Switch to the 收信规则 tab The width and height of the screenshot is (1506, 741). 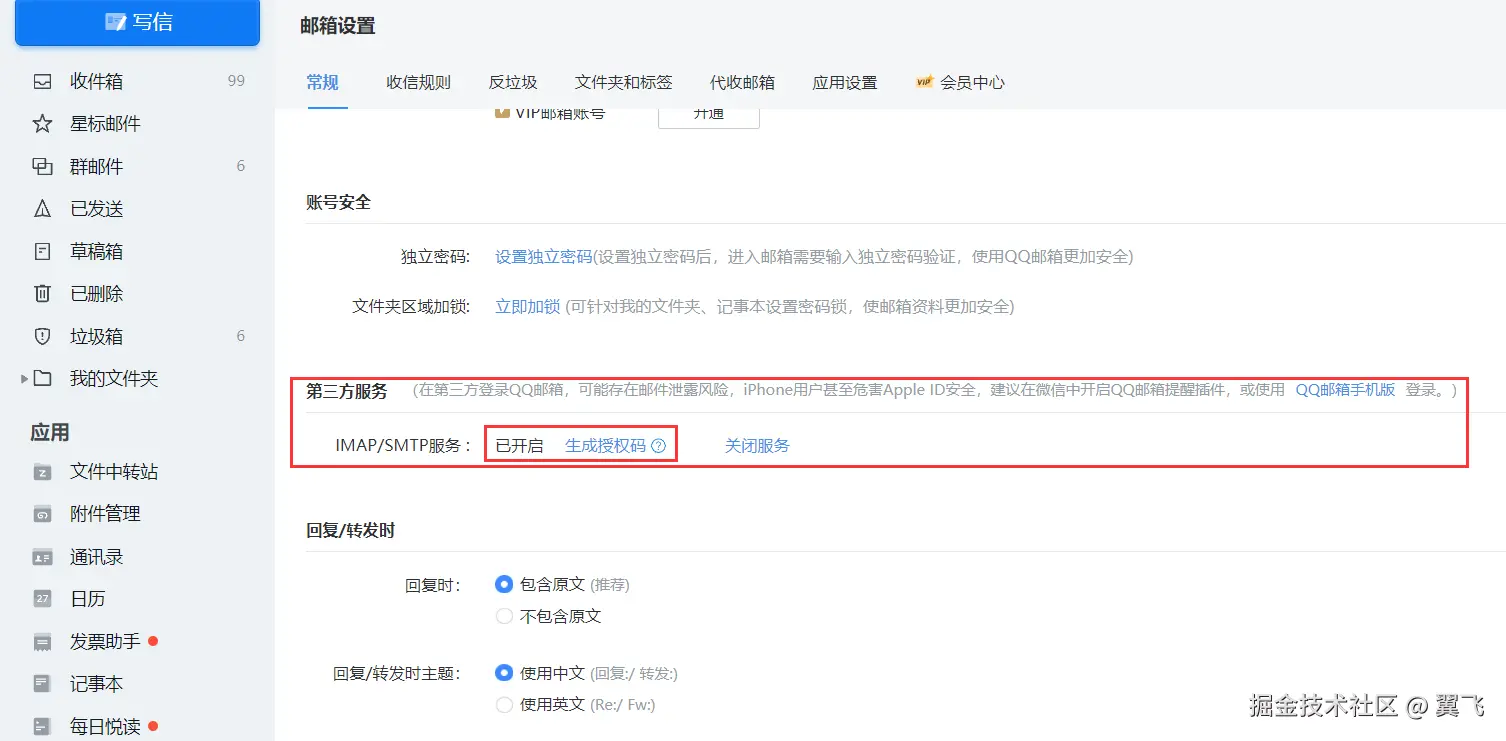click(x=418, y=83)
